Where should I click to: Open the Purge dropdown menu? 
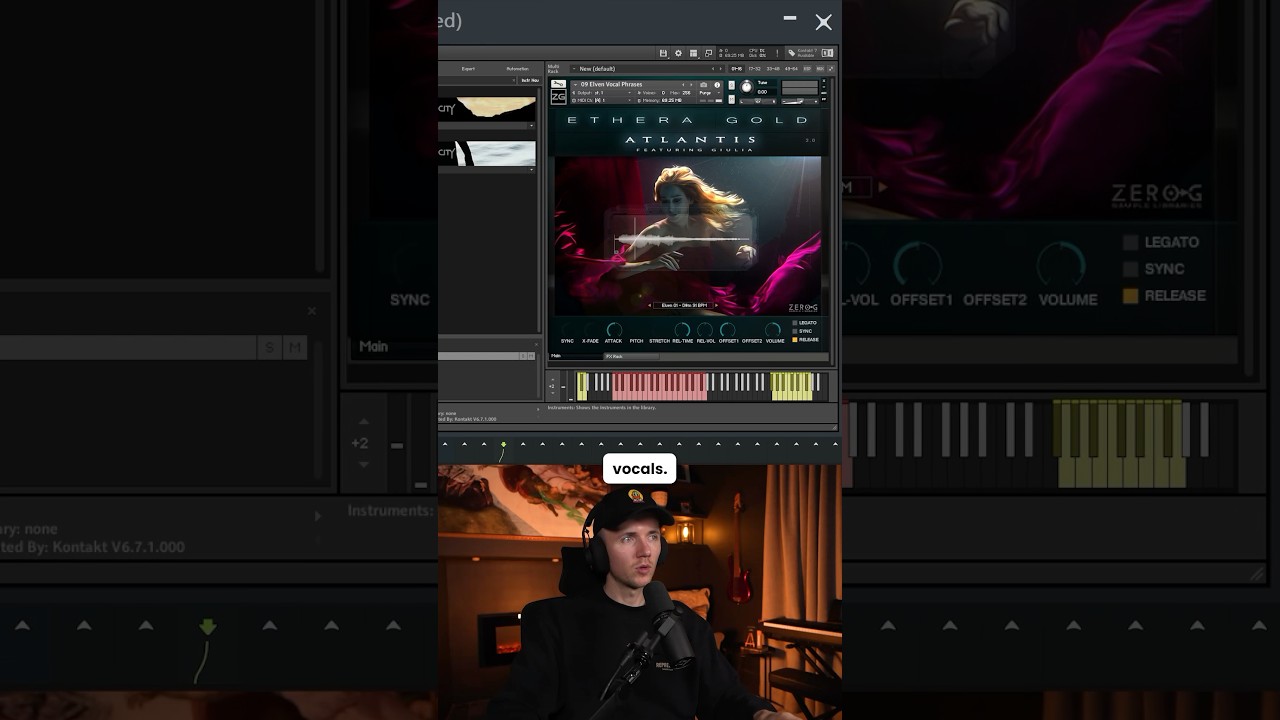point(708,93)
